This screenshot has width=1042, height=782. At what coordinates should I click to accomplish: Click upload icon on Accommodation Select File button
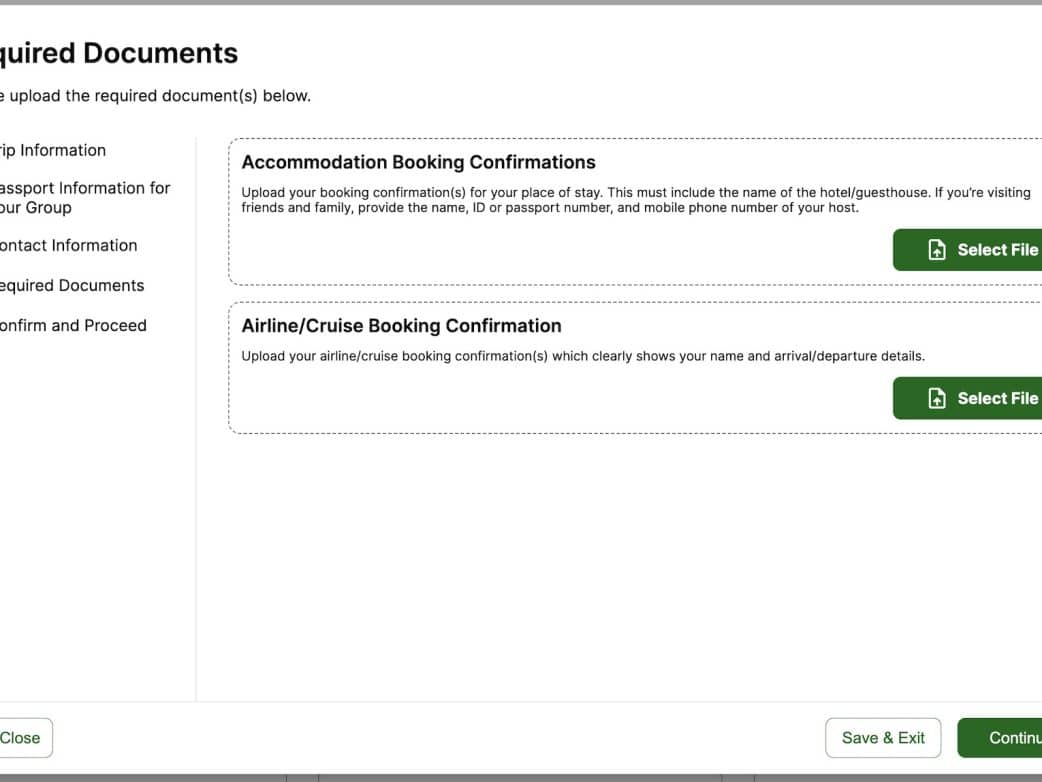[937, 250]
